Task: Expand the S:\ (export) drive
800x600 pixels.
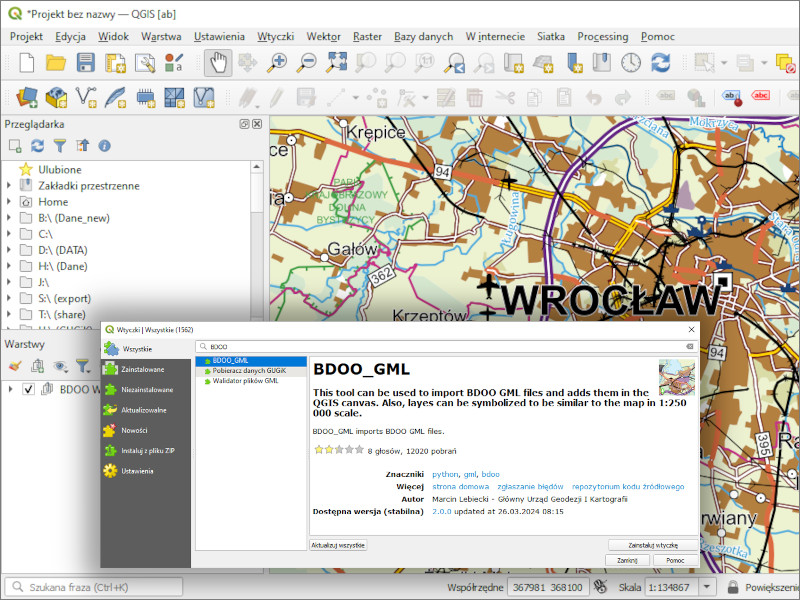Action: coord(9,298)
